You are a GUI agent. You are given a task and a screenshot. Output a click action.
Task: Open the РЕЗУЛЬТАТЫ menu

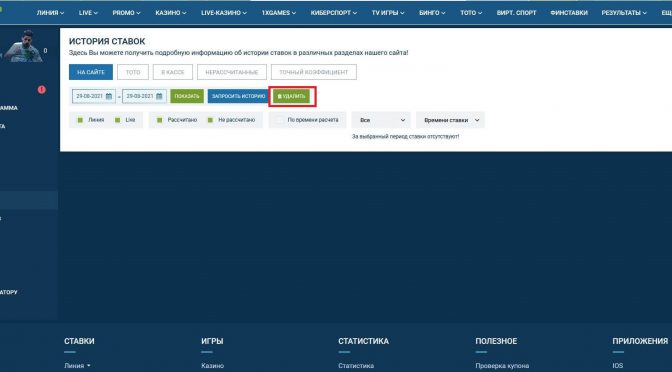[x=624, y=13]
